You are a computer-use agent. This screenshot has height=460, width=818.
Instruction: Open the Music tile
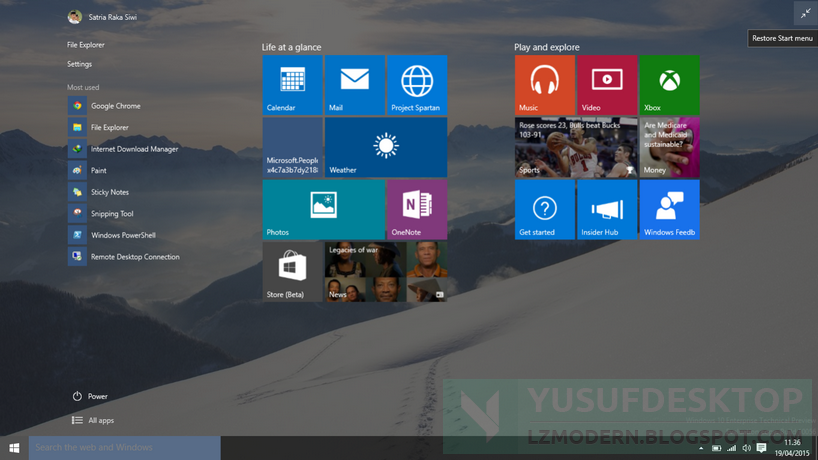click(545, 85)
